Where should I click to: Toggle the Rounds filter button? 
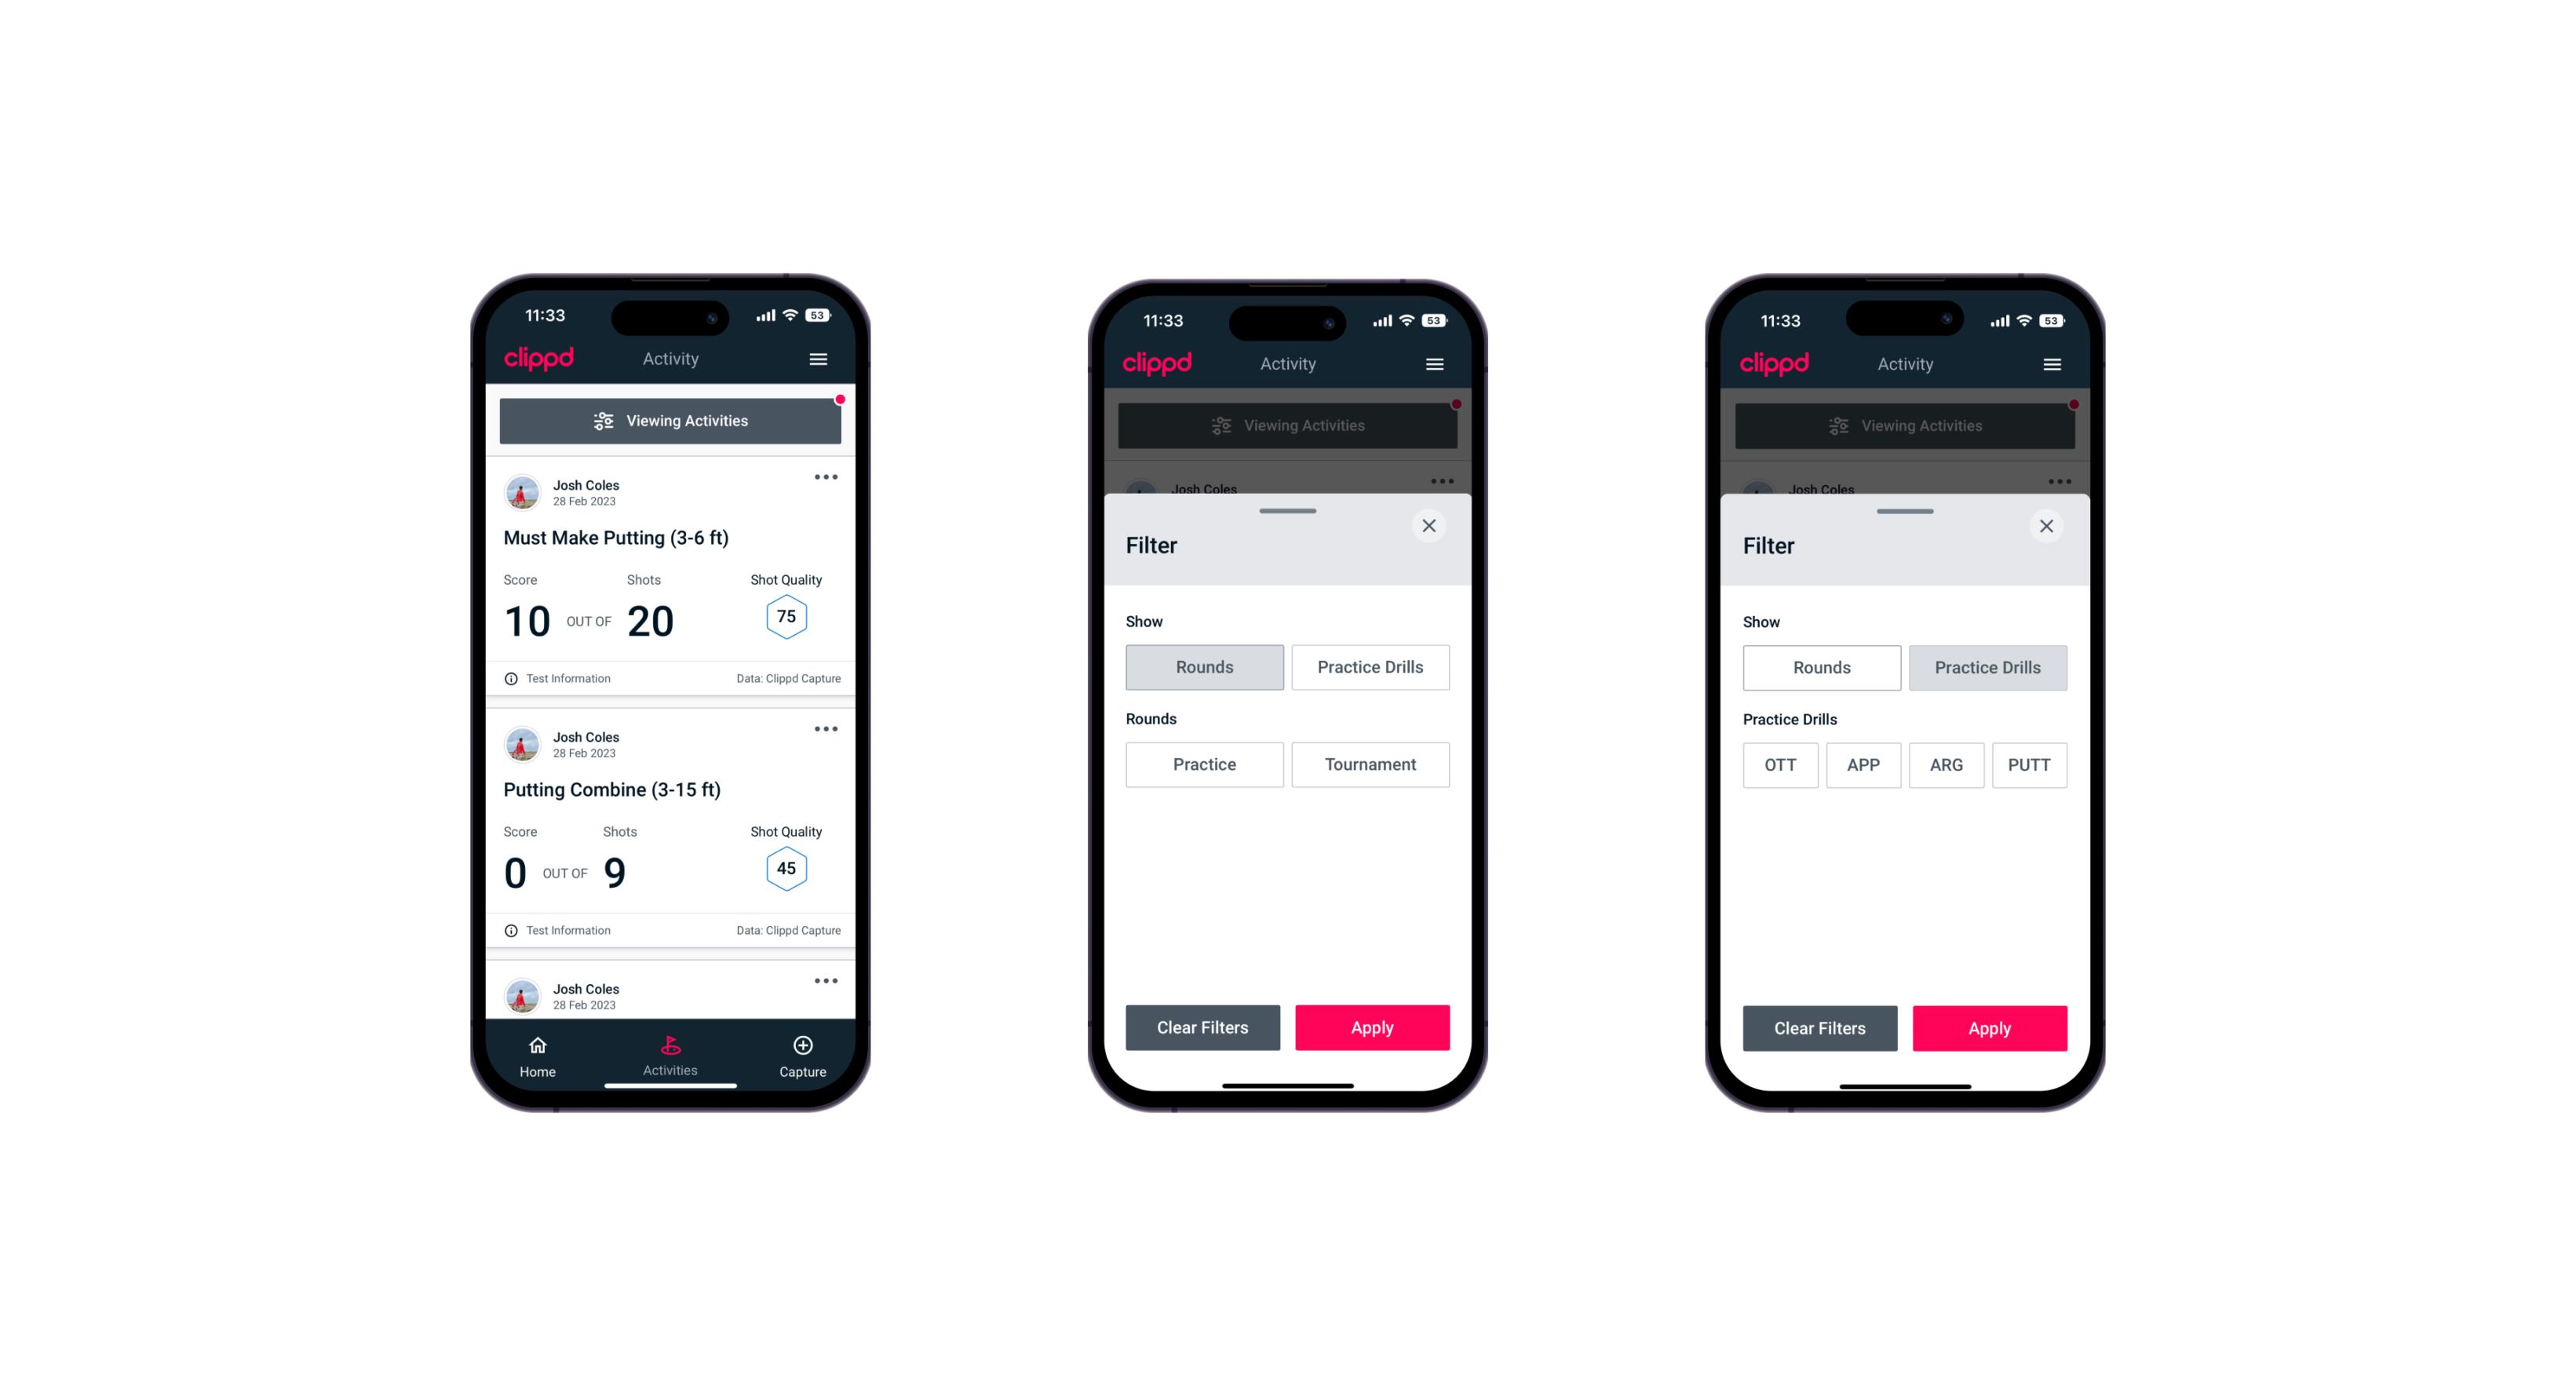(x=1206, y=666)
